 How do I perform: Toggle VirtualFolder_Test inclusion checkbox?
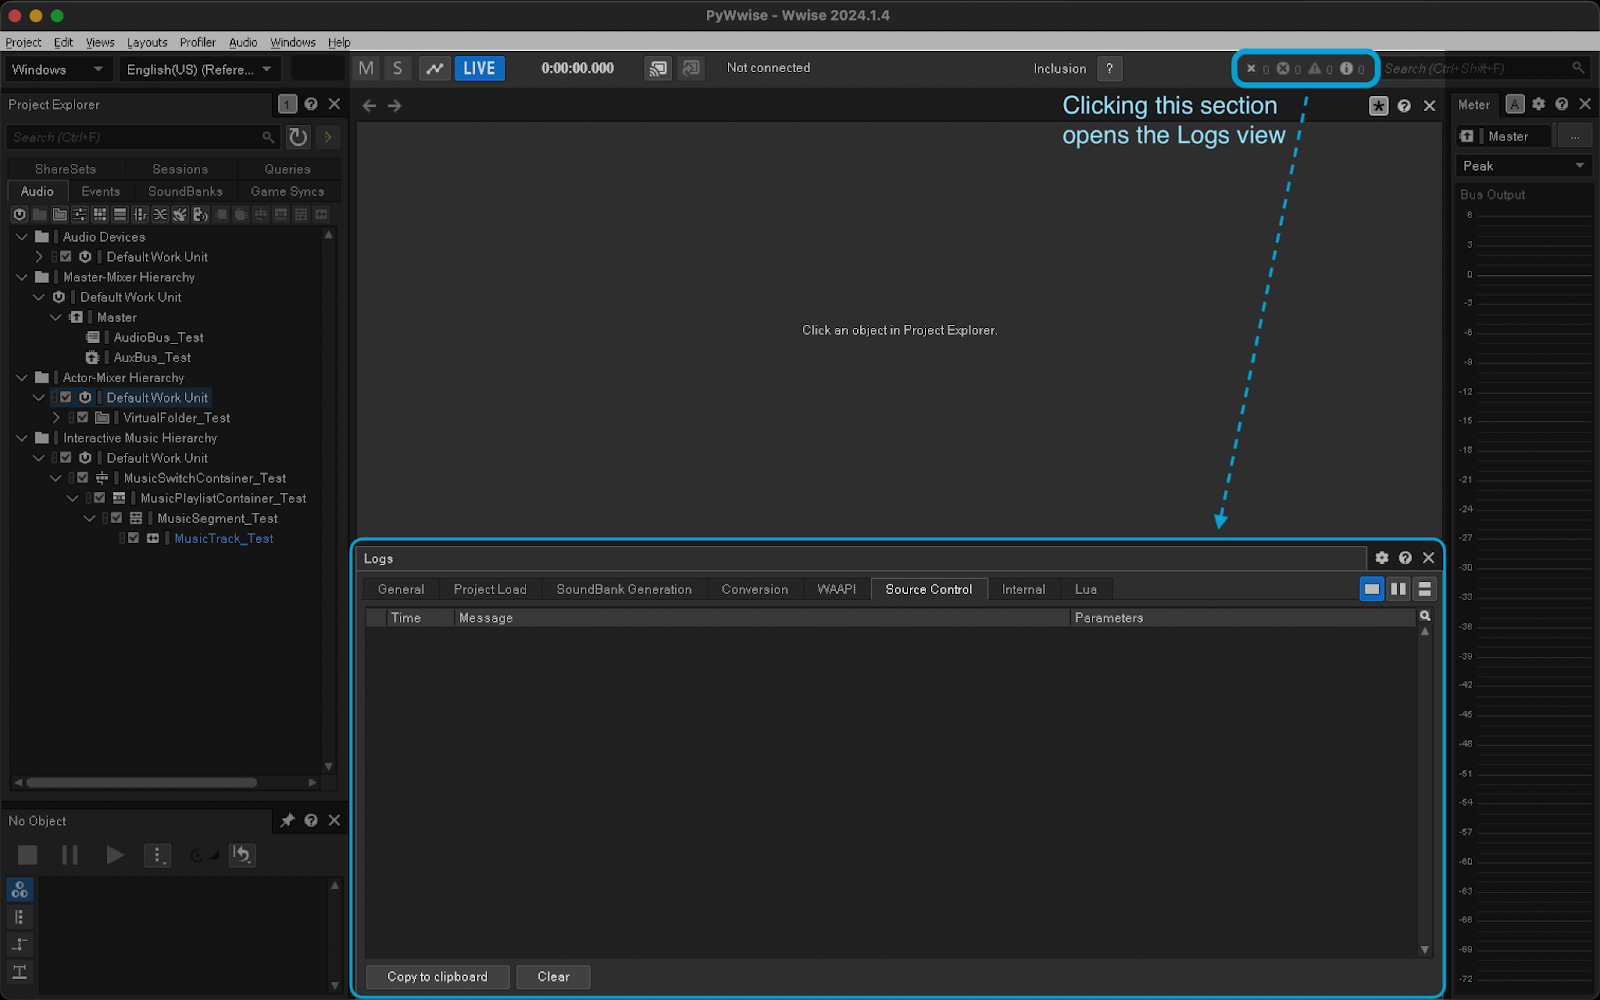[x=83, y=418]
